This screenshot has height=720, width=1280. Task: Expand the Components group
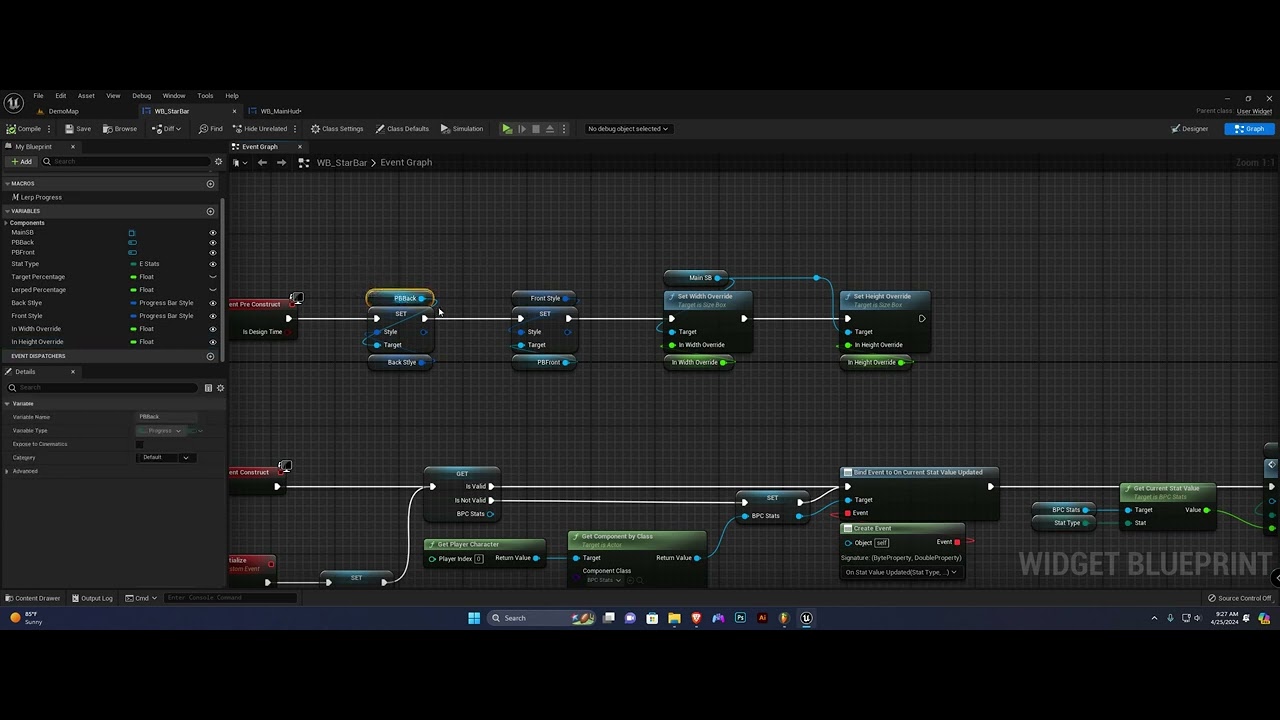(x=6, y=223)
